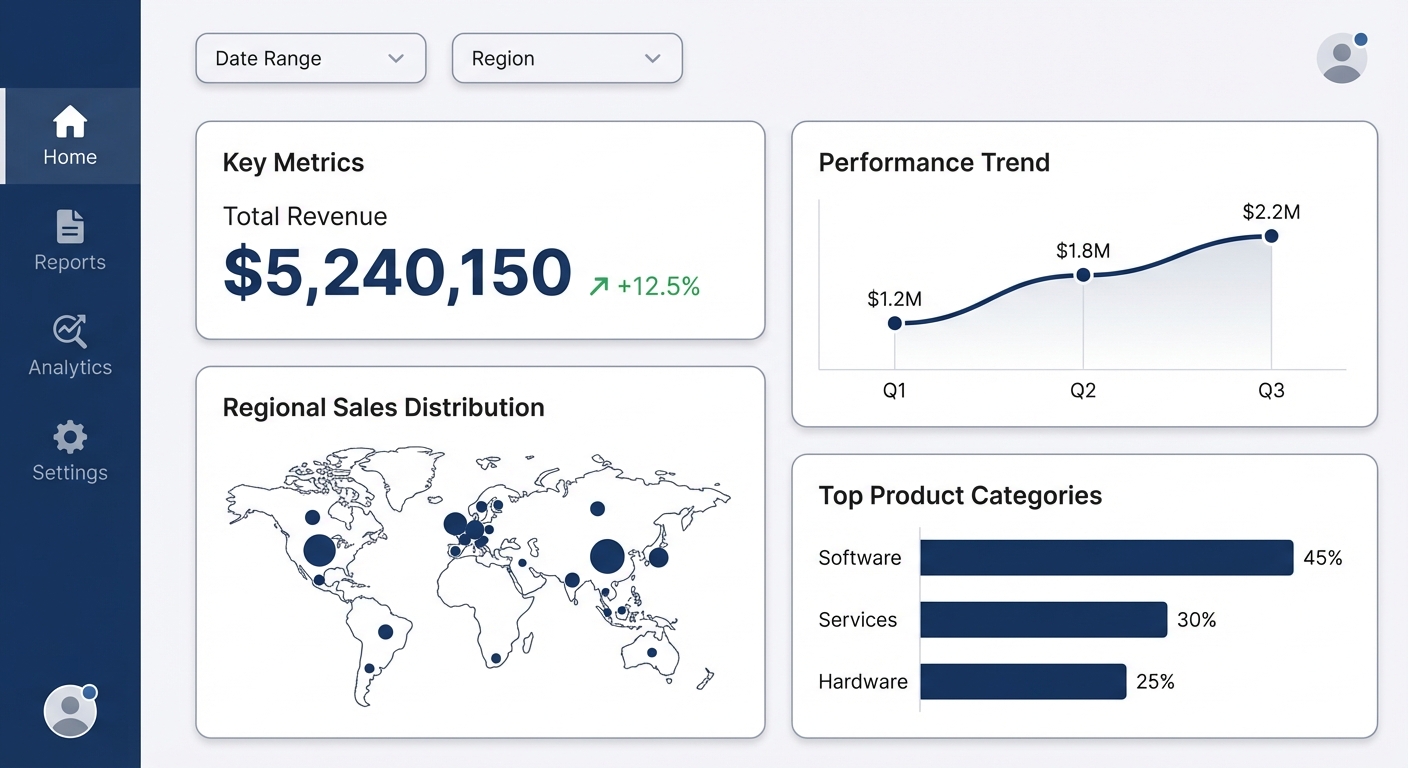The height and width of the screenshot is (768, 1408).
Task: Toggle the online status dot on the top avatar
Action: (1361, 40)
